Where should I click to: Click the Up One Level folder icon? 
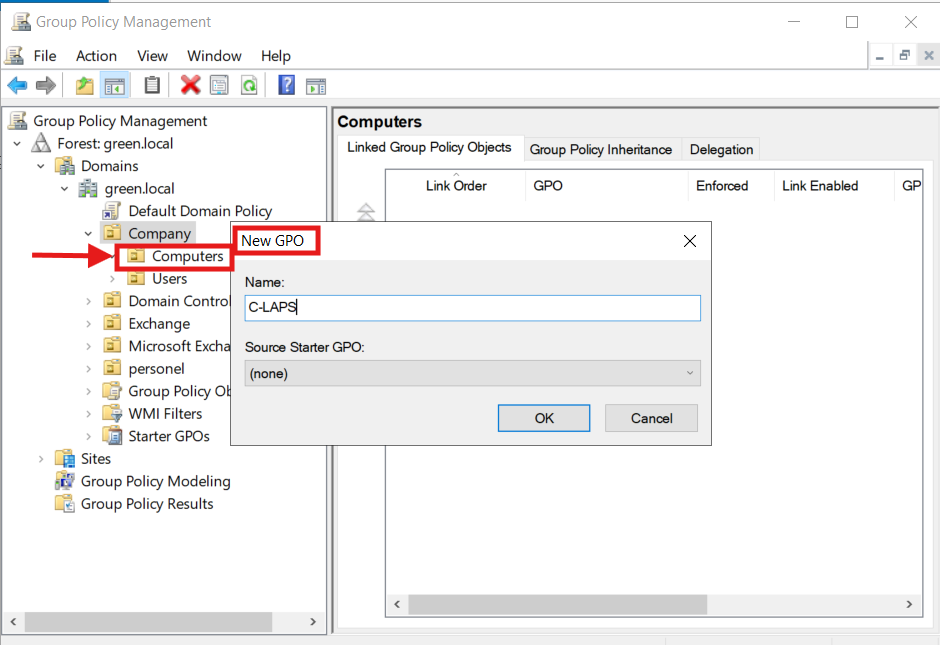click(x=85, y=85)
